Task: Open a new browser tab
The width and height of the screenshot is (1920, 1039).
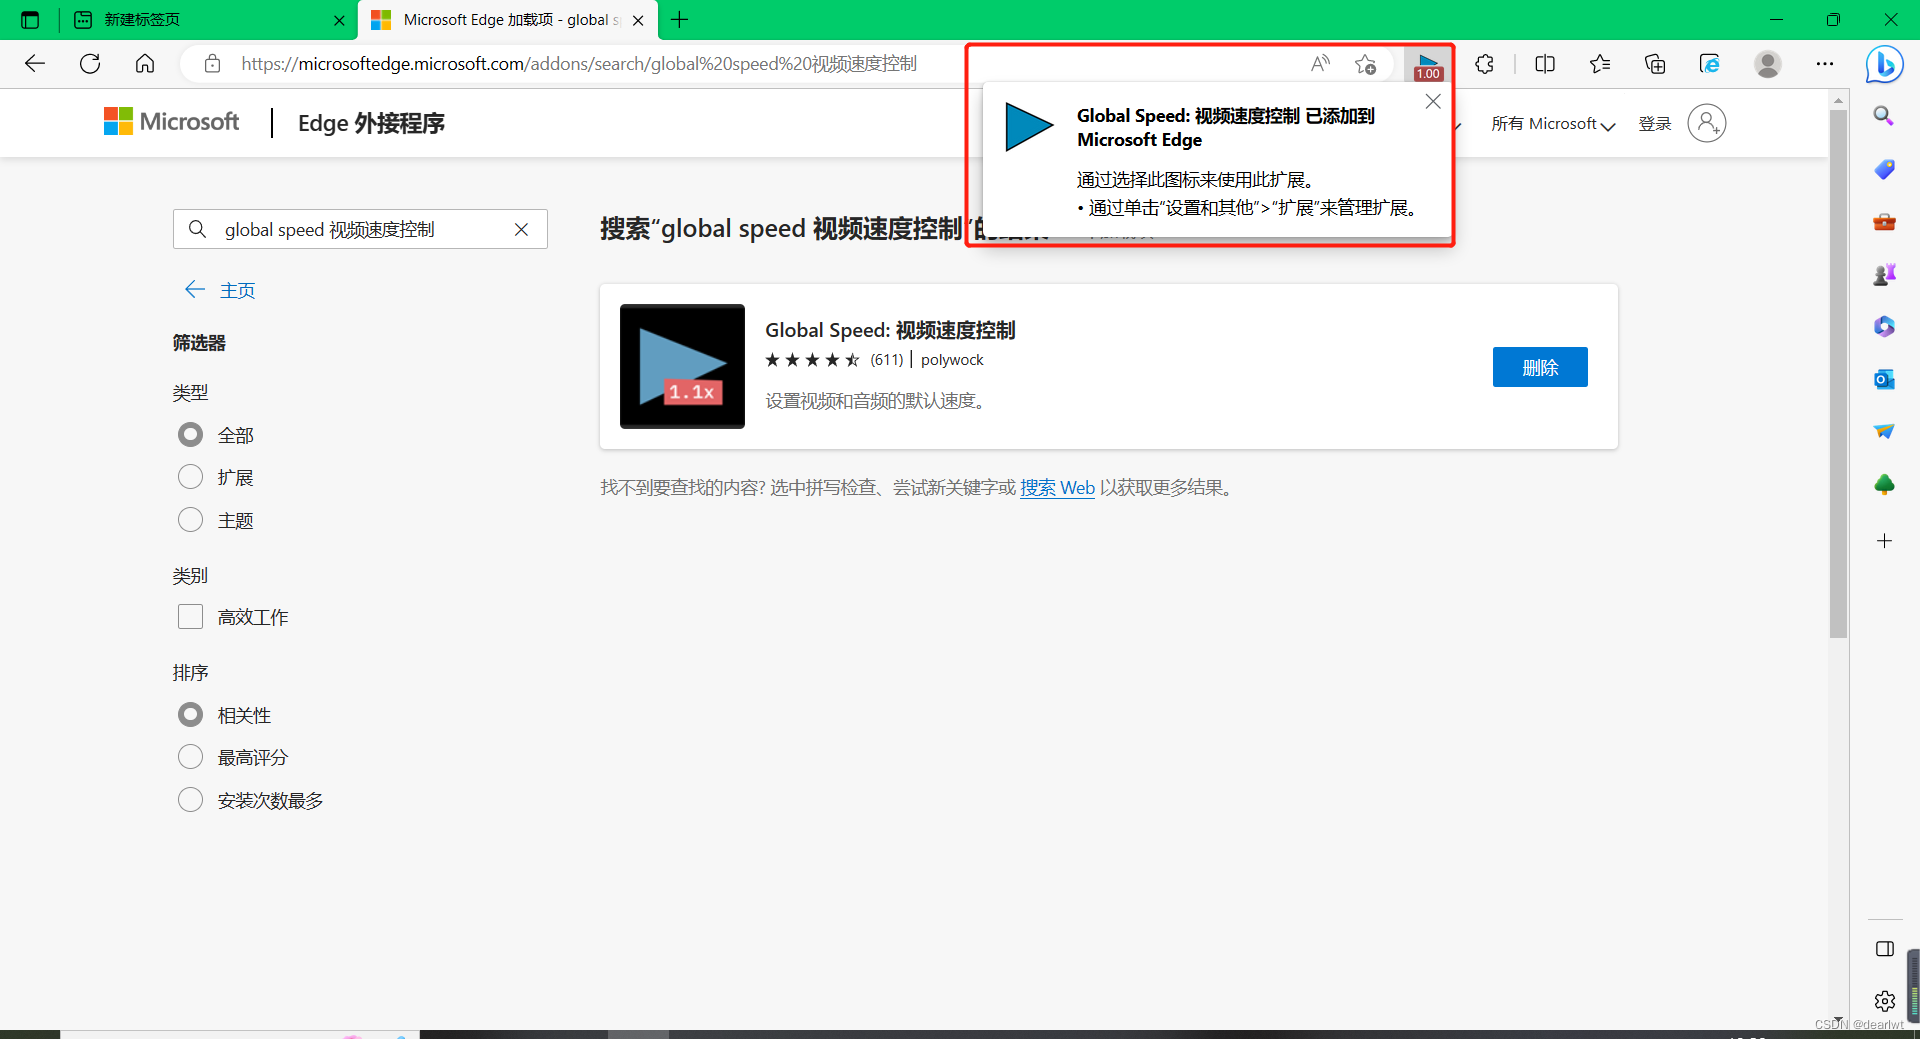Action: pos(680,20)
